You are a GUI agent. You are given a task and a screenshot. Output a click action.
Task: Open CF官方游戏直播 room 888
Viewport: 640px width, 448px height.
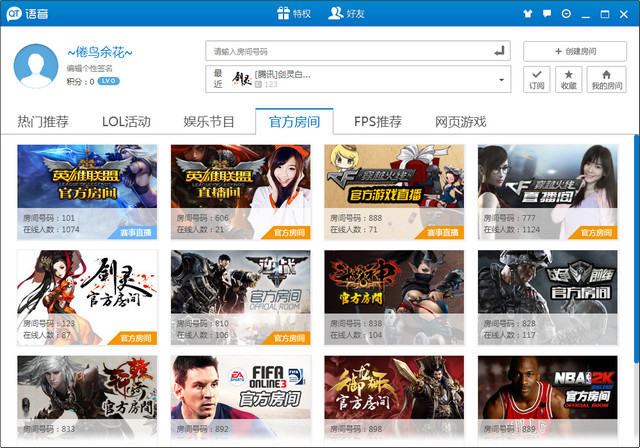(x=394, y=192)
